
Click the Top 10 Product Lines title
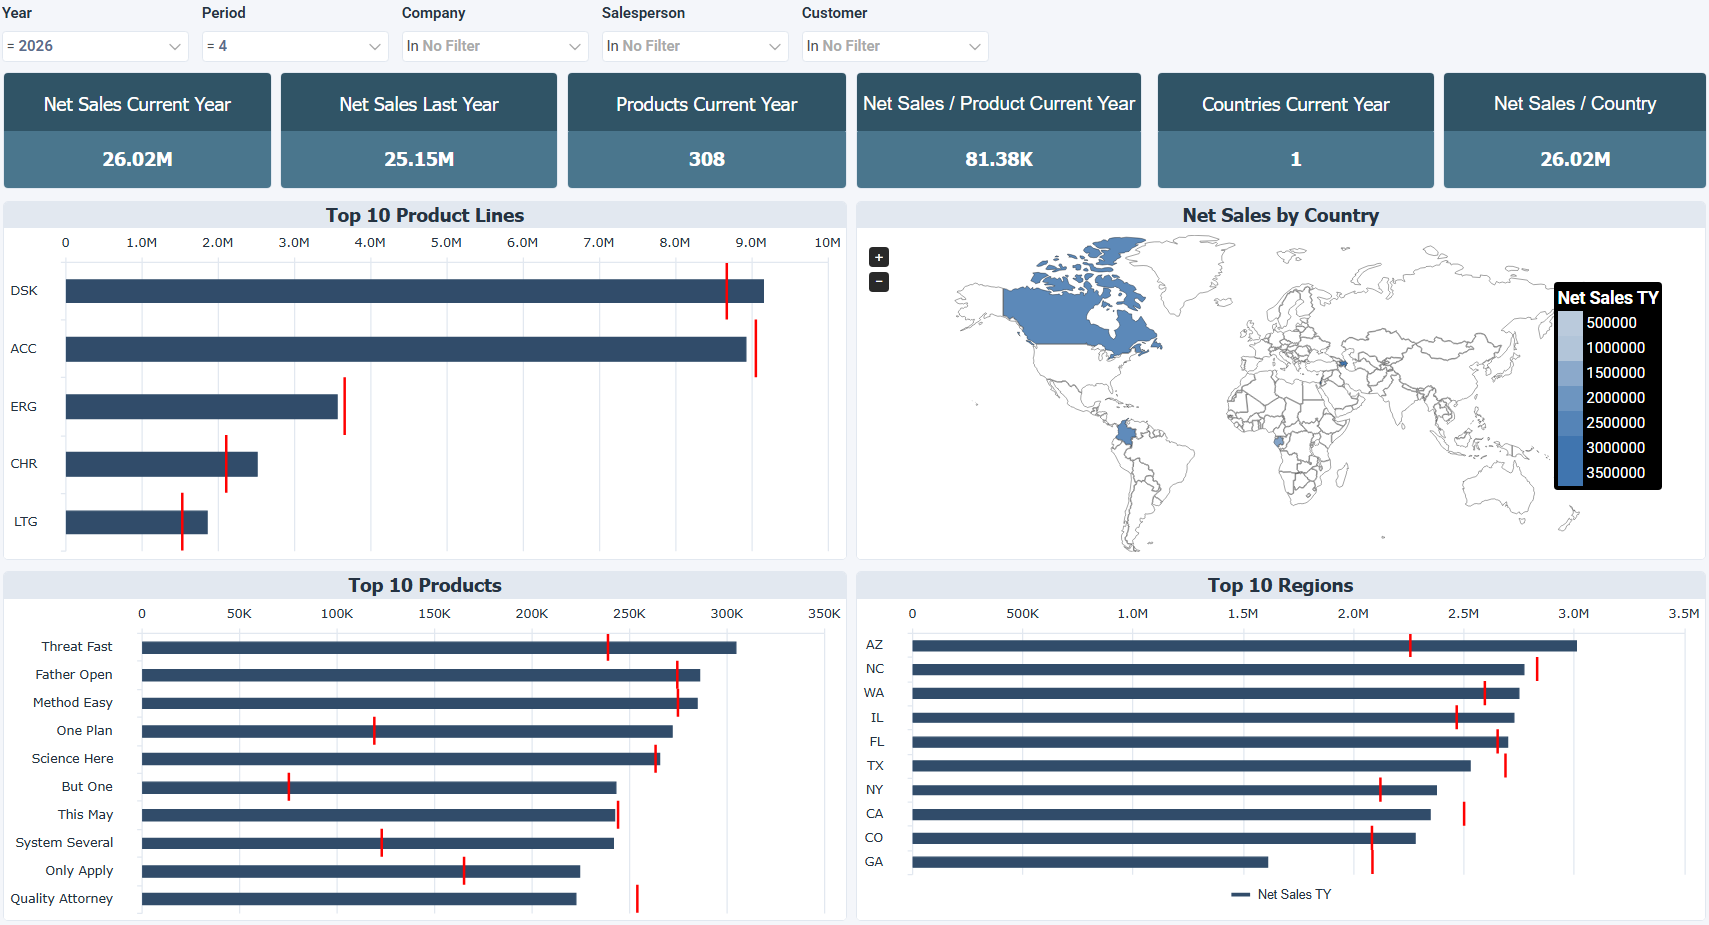425,215
